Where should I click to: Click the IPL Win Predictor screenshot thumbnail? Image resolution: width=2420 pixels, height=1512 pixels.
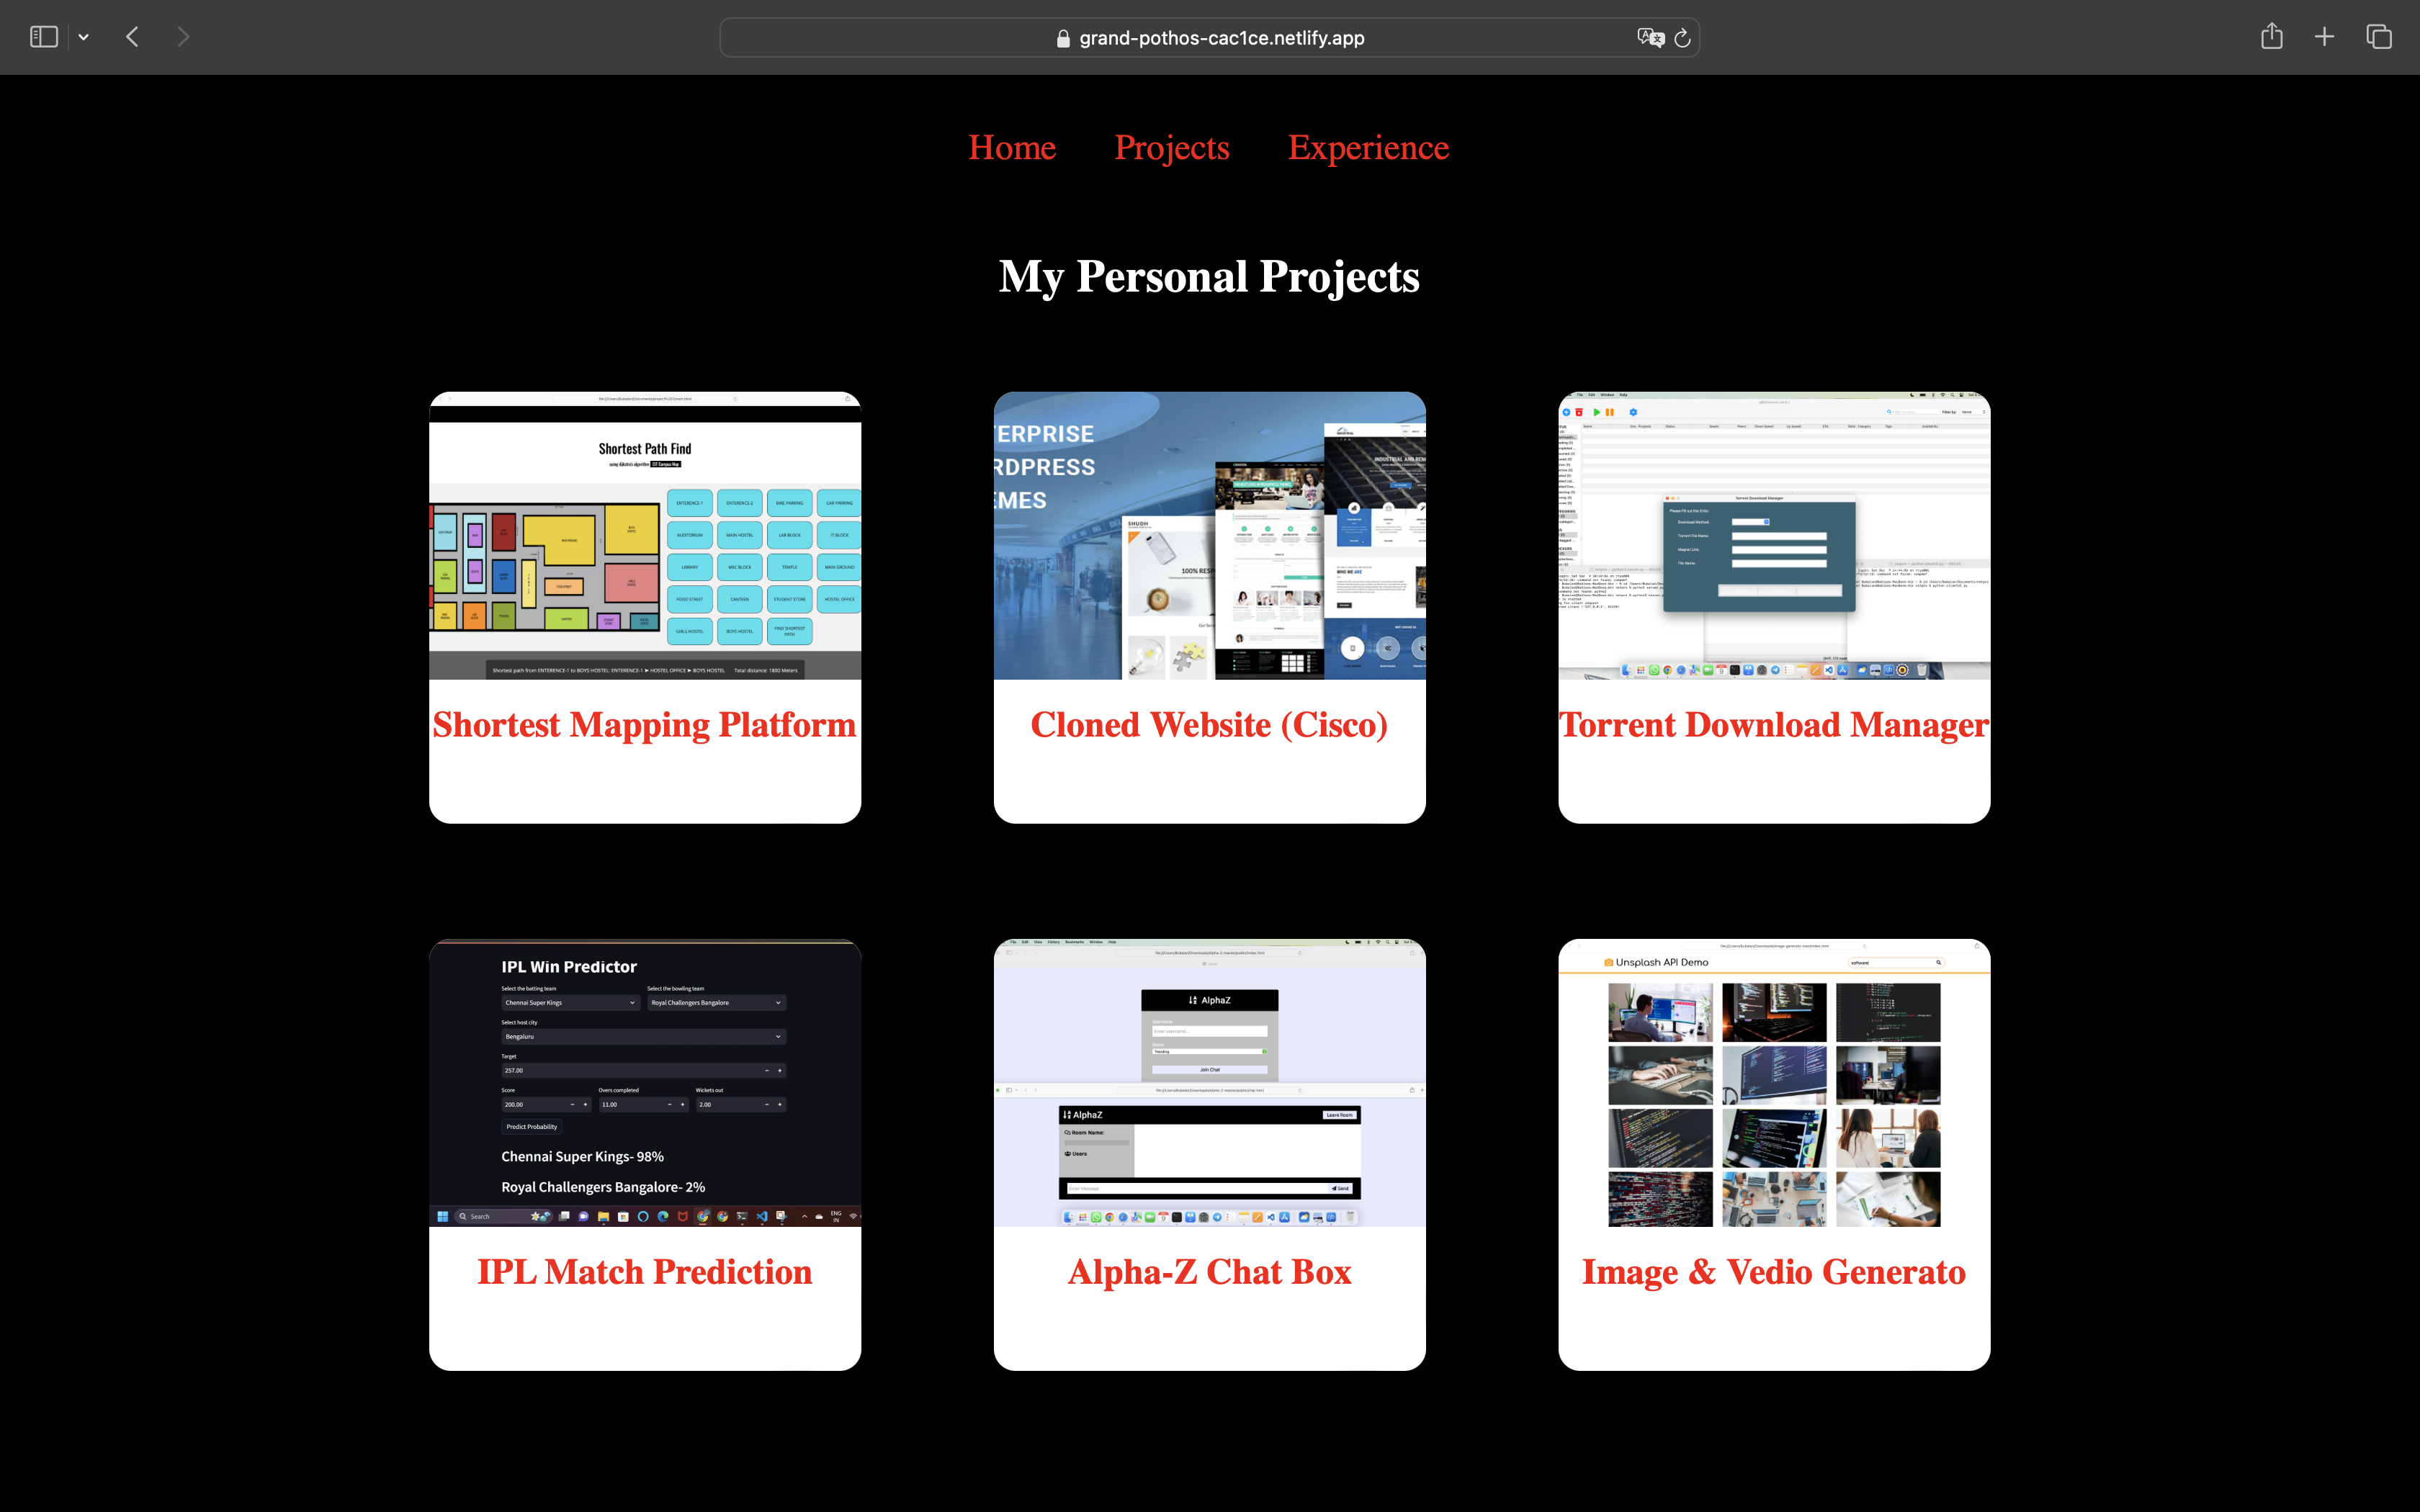(x=644, y=1082)
